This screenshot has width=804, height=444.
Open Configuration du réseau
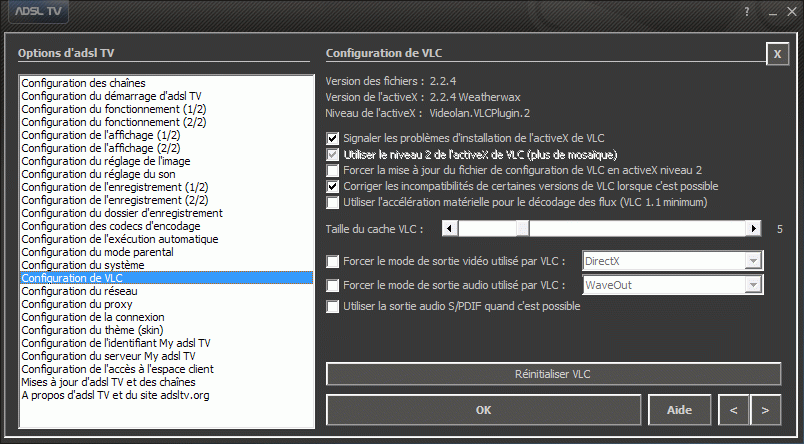click(166, 291)
